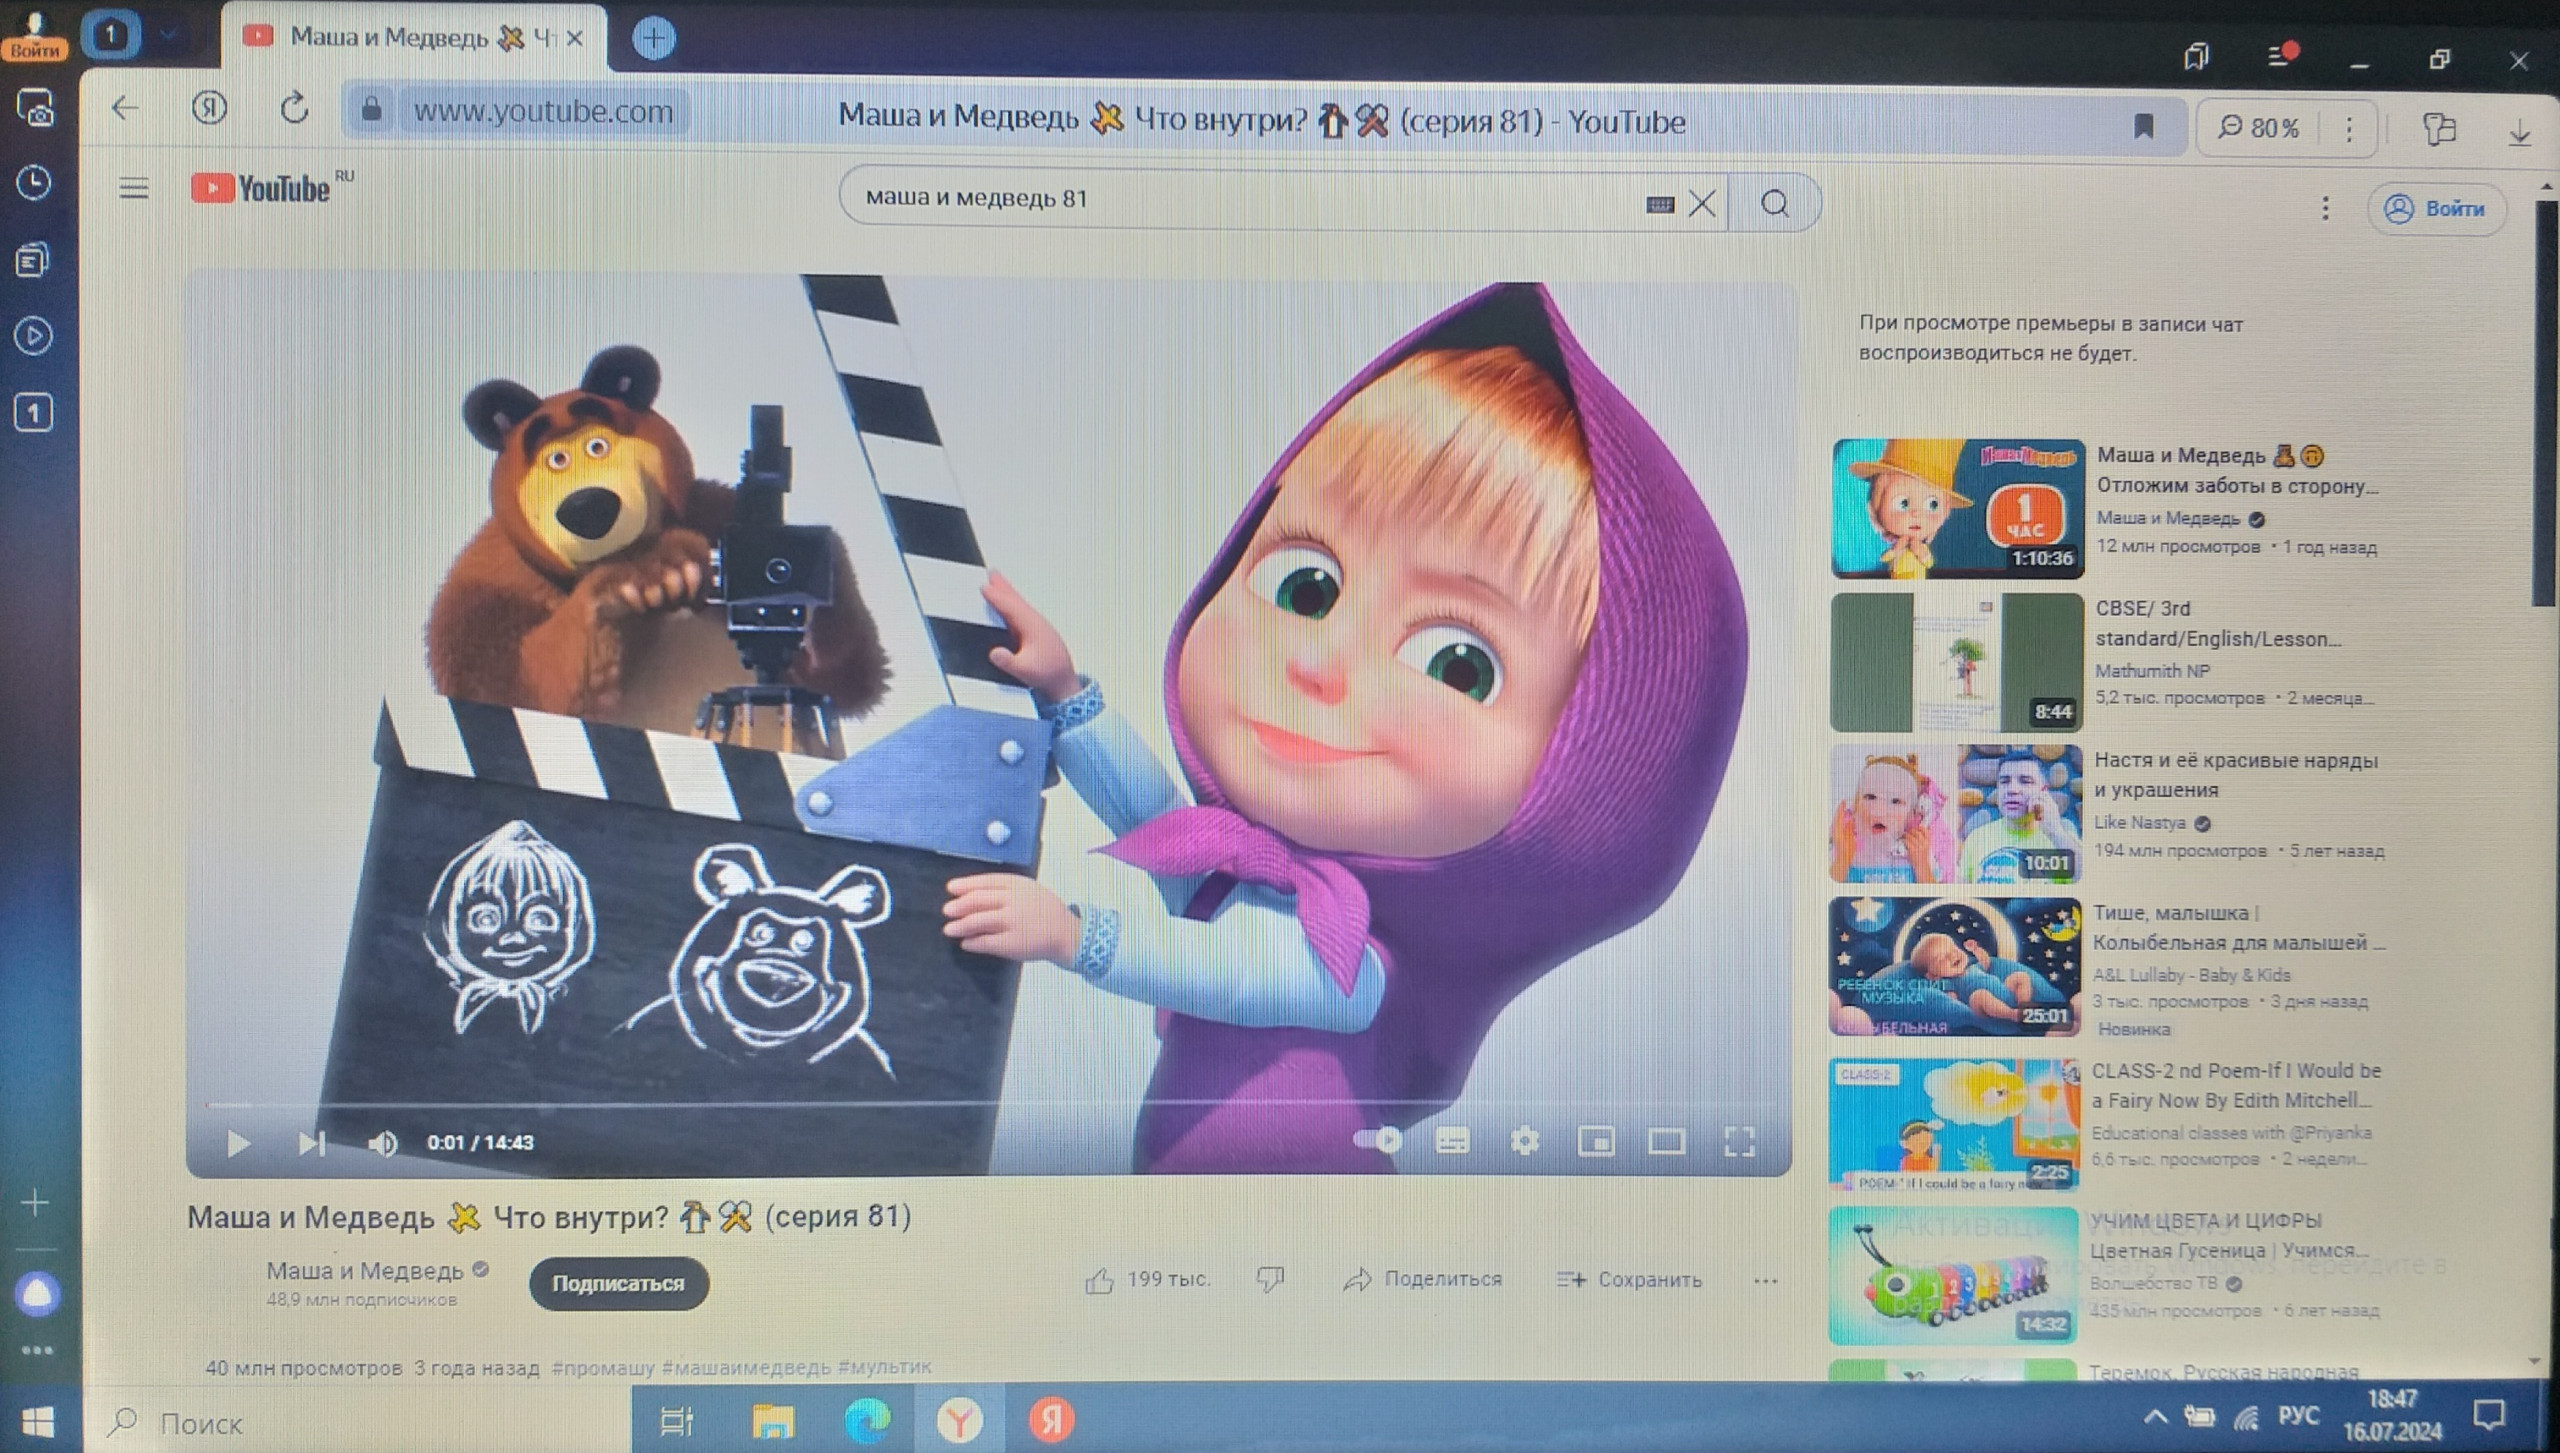
Task: Open File Explorer from taskbar
Action: click(773, 1421)
